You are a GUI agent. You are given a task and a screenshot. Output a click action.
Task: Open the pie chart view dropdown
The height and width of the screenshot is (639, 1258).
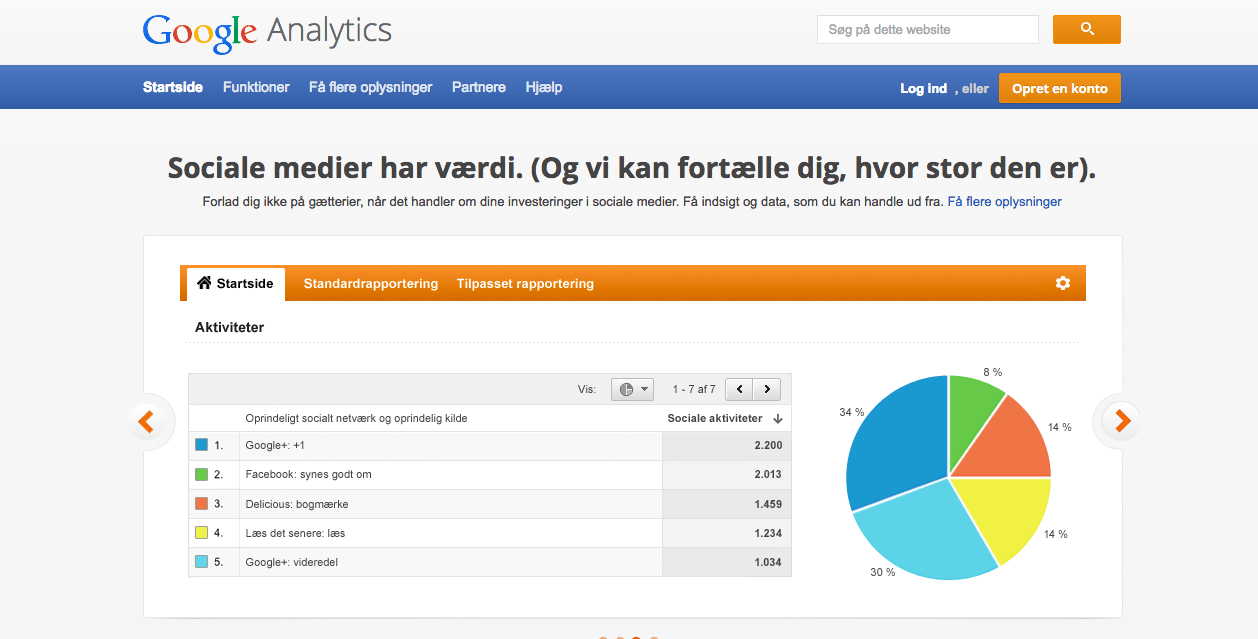(x=632, y=389)
